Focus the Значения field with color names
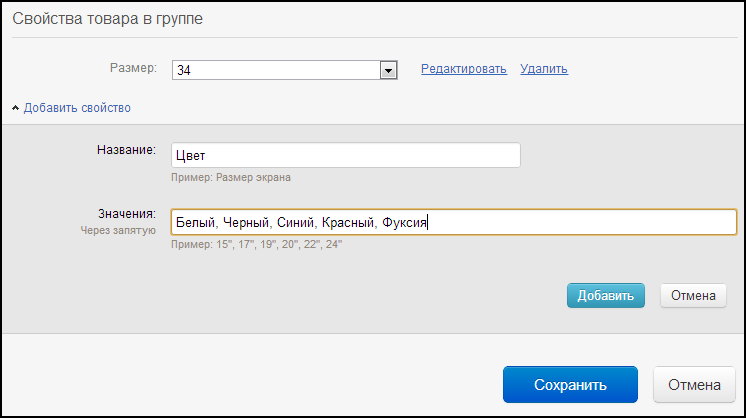The width and height of the screenshot is (746, 418). coord(454,222)
